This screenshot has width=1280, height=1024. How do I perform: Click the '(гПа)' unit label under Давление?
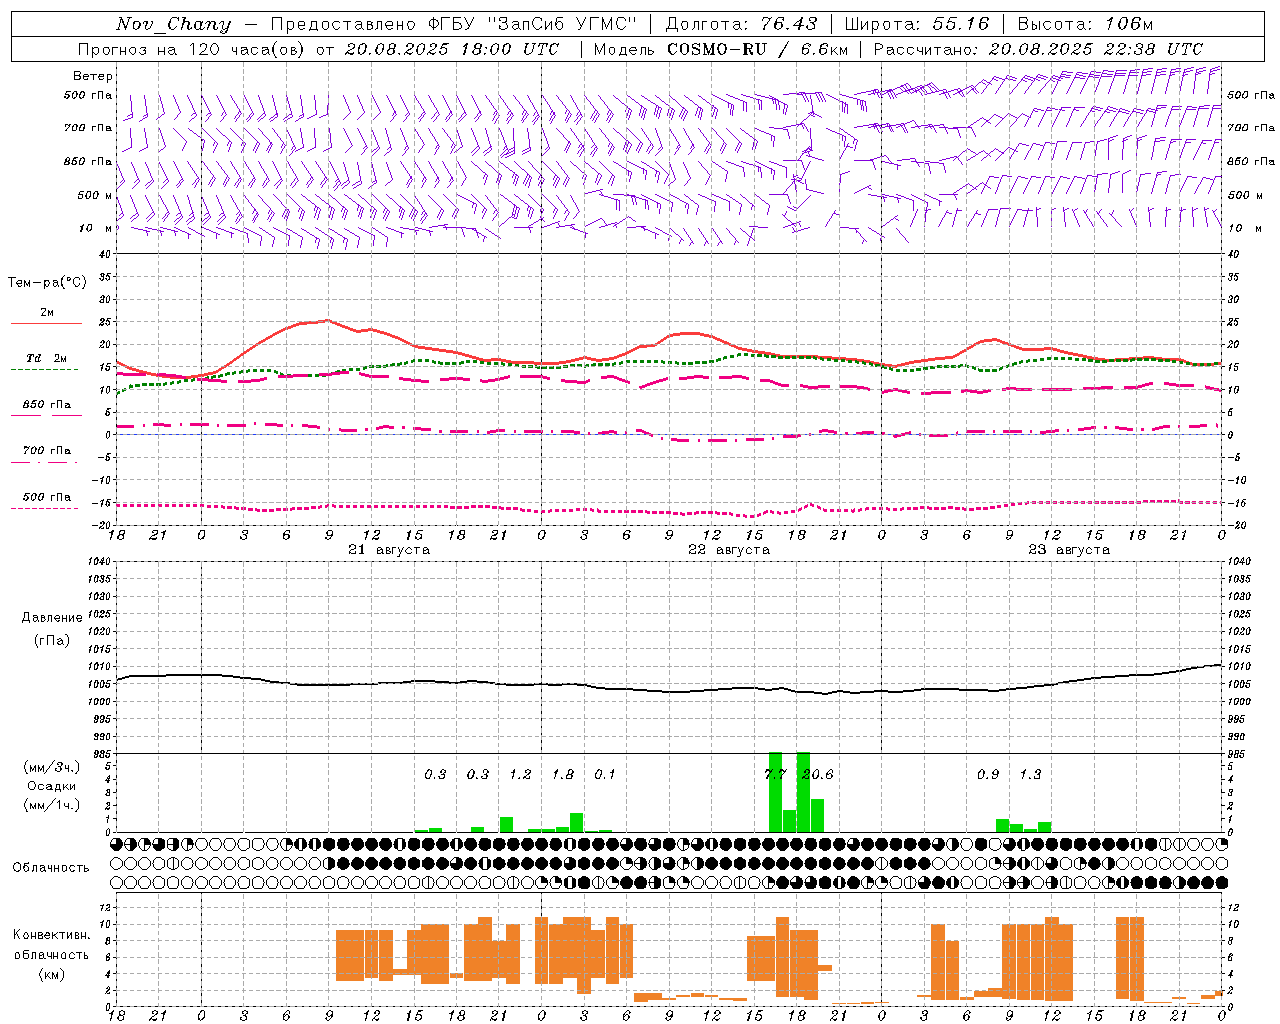pyautogui.click(x=52, y=641)
